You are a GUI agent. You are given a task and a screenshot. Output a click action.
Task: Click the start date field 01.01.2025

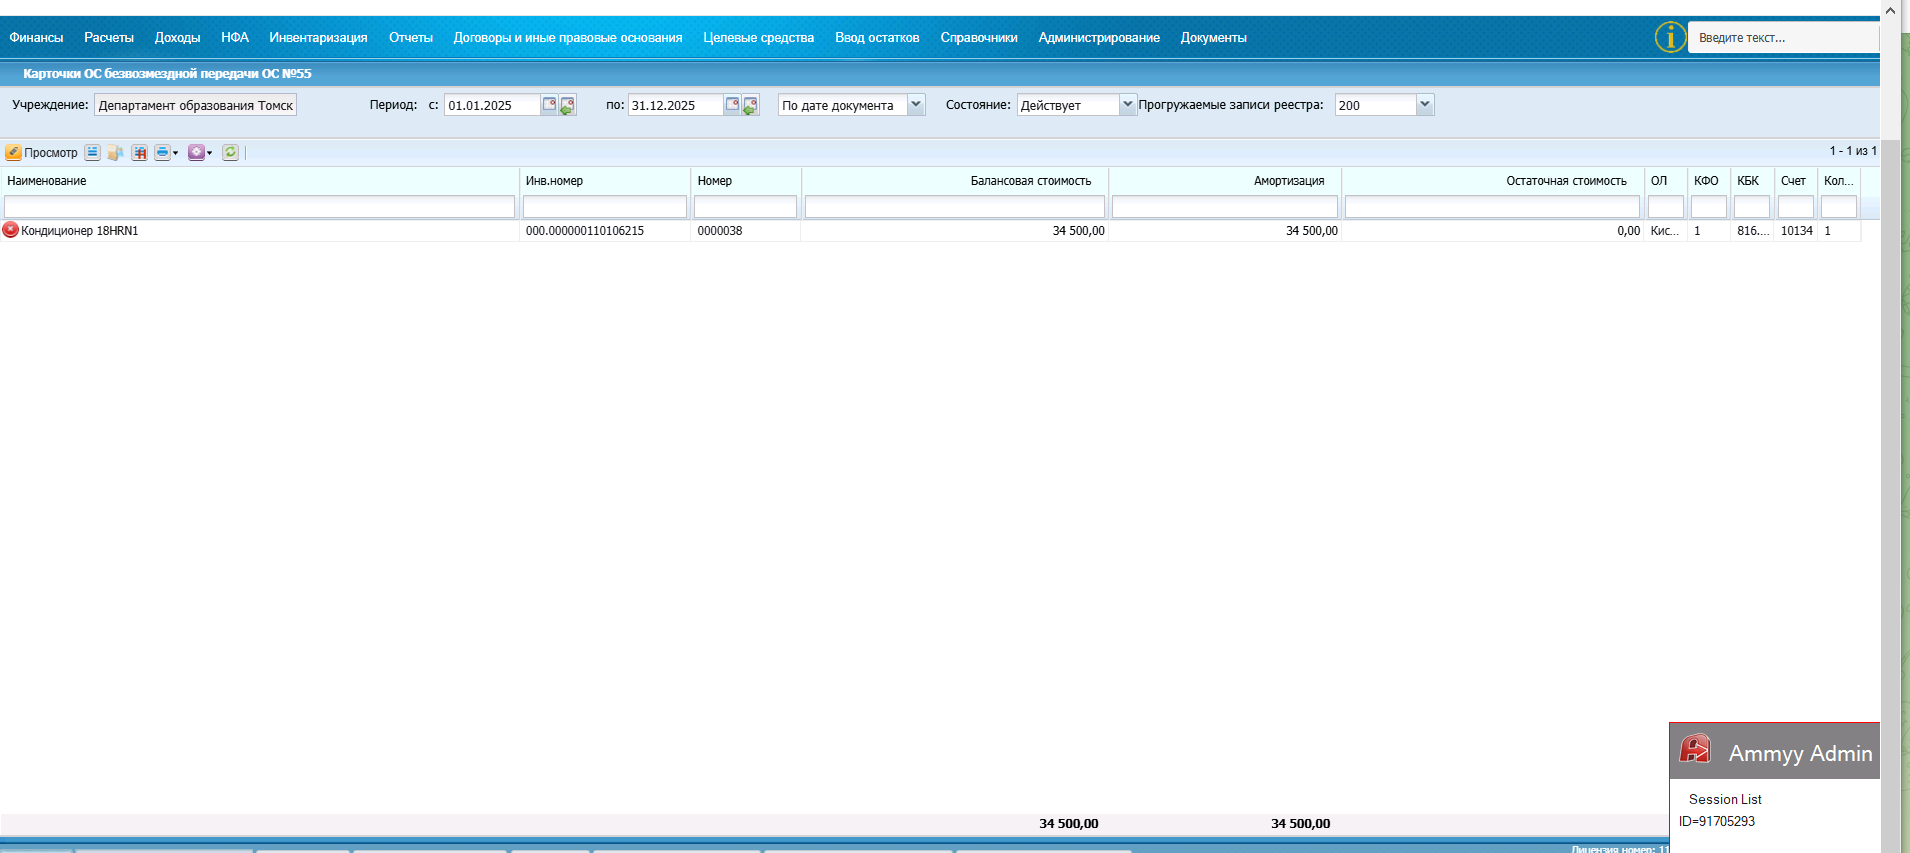(492, 105)
